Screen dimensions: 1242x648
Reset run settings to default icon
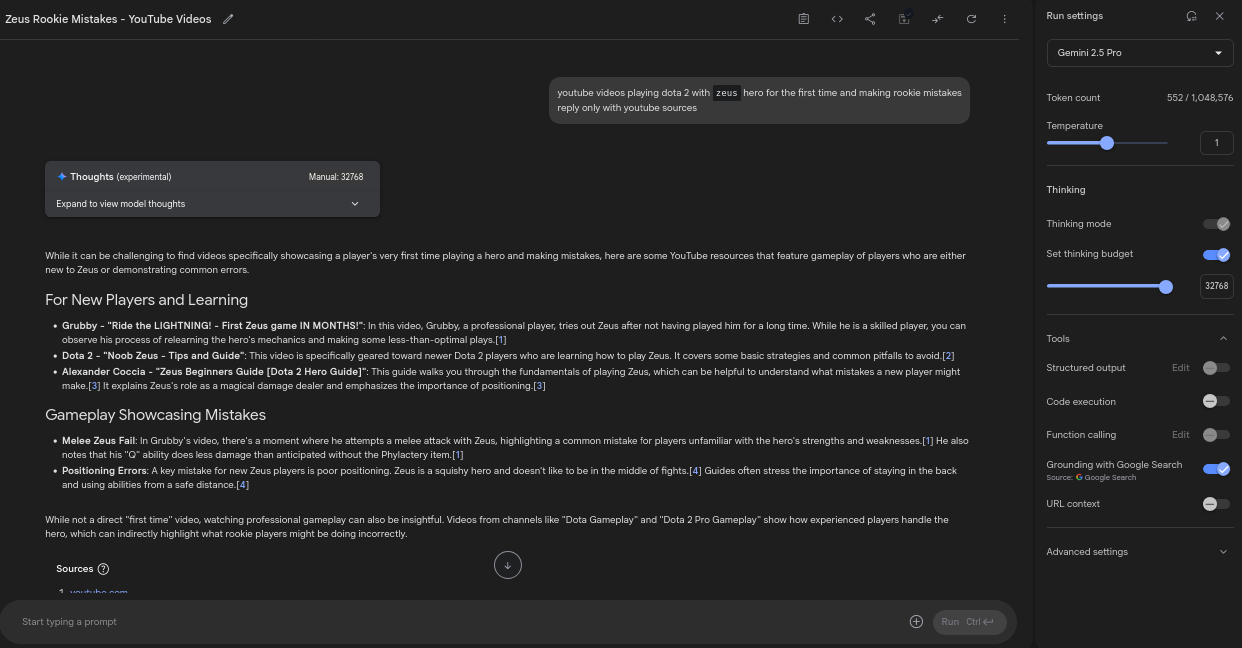1191,16
